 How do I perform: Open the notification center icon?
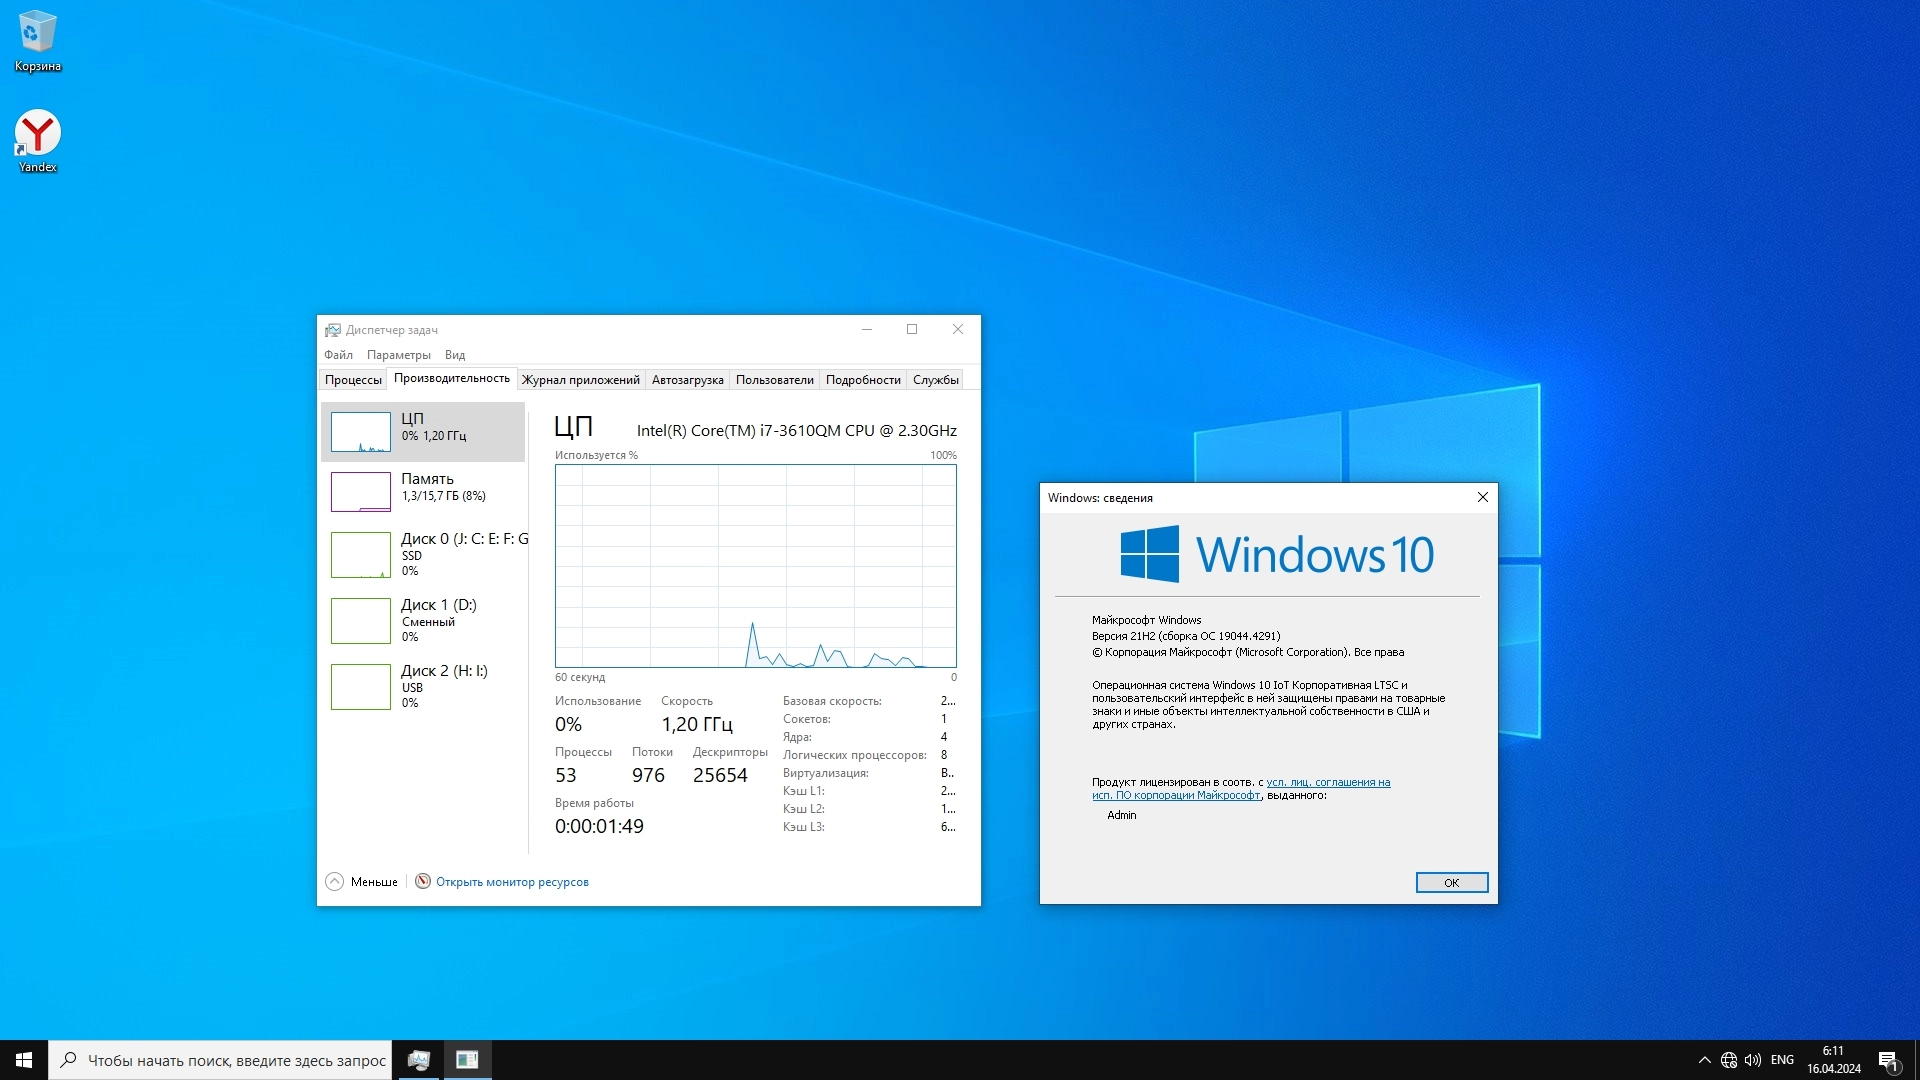coord(1888,1061)
